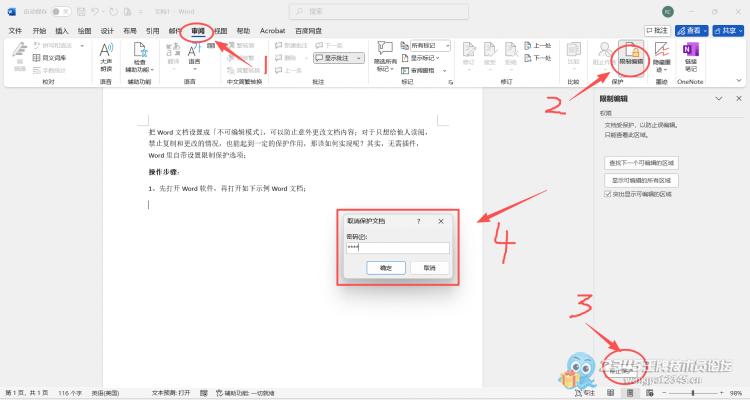750x400 pixels.
Task: Run 检查辅助功能 accessibility check
Action: pyautogui.click(x=138, y=55)
